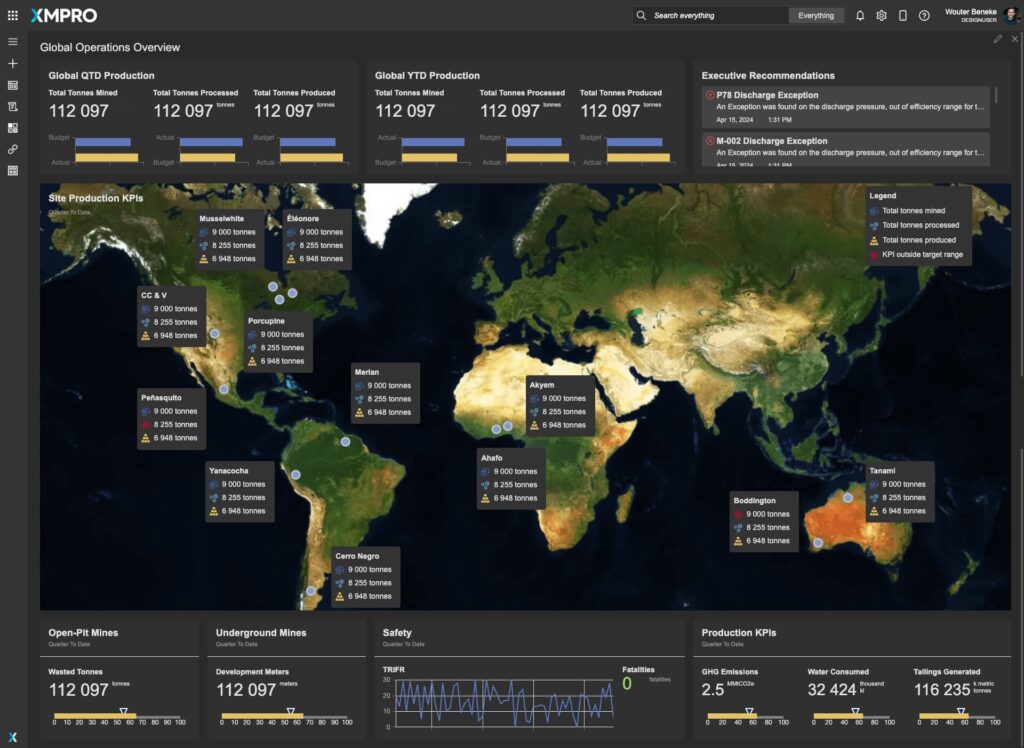Click the Wasted Tonnes gauge marker
This screenshot has width=1024, height=748.
(x=123, y=711)
